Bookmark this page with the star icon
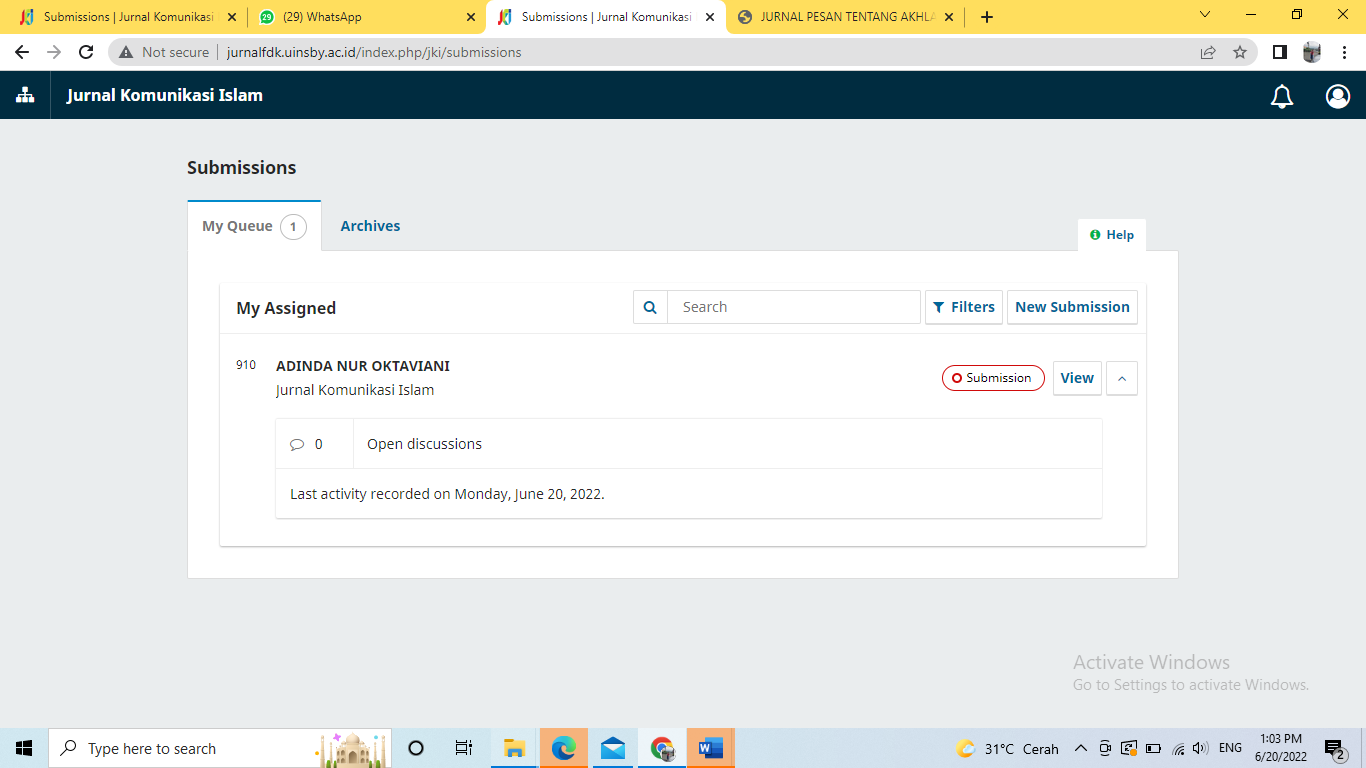The width and height of the screenshot is (1366, 768). (x=1240, y=52)
